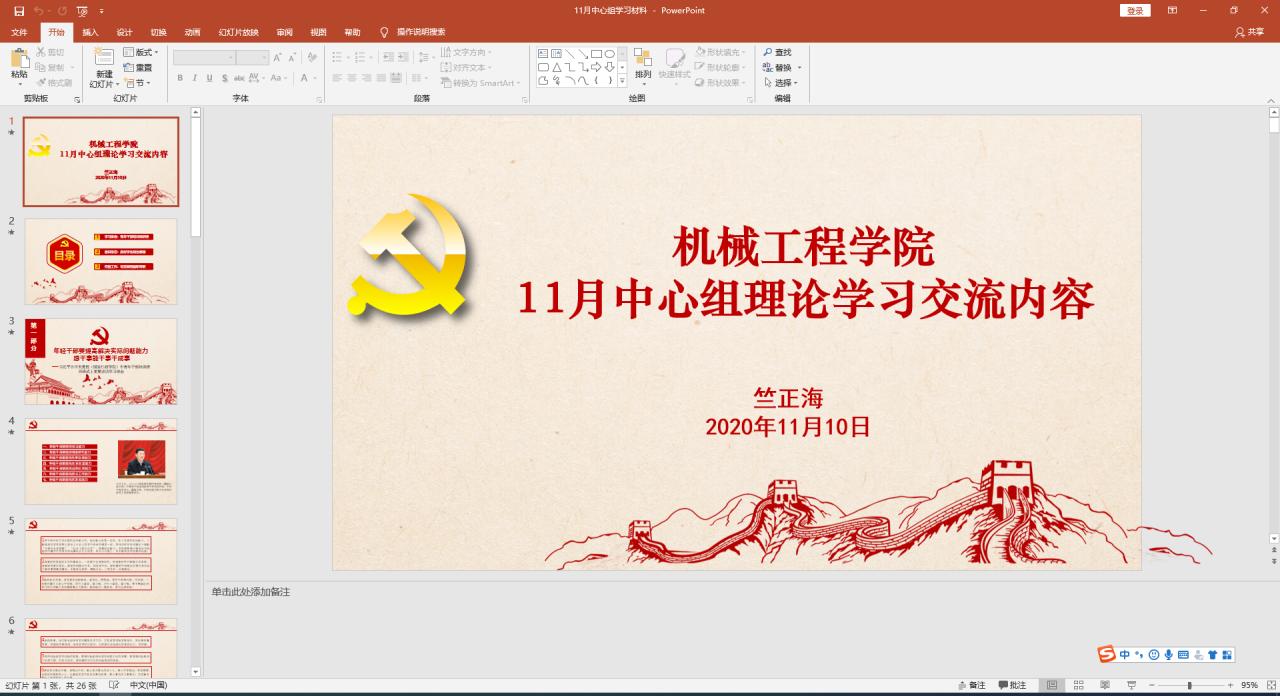Expand the Layout (版式) dropdown
This screenshot has width=1280, height=696.
coord(142,52)
